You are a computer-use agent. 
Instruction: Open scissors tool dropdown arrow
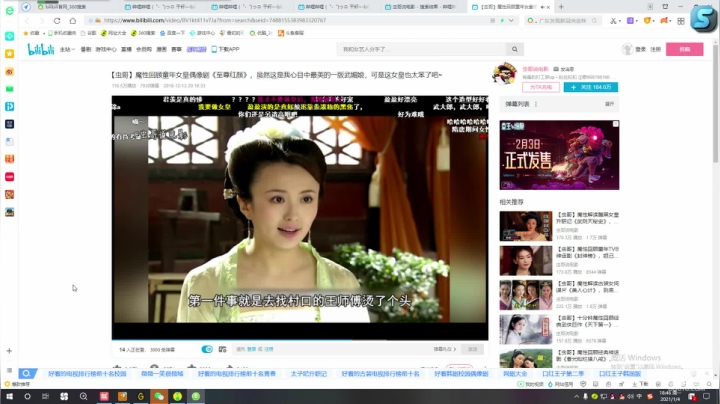pyautogui.click(x=619, y=21)
